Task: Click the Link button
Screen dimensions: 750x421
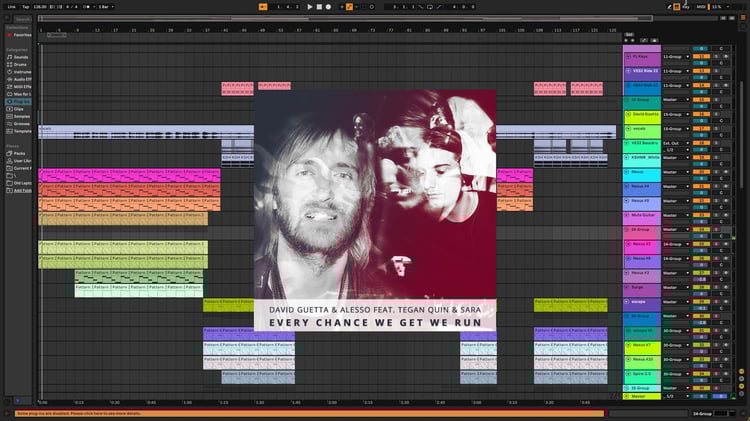Action: (x=11, y=7)
